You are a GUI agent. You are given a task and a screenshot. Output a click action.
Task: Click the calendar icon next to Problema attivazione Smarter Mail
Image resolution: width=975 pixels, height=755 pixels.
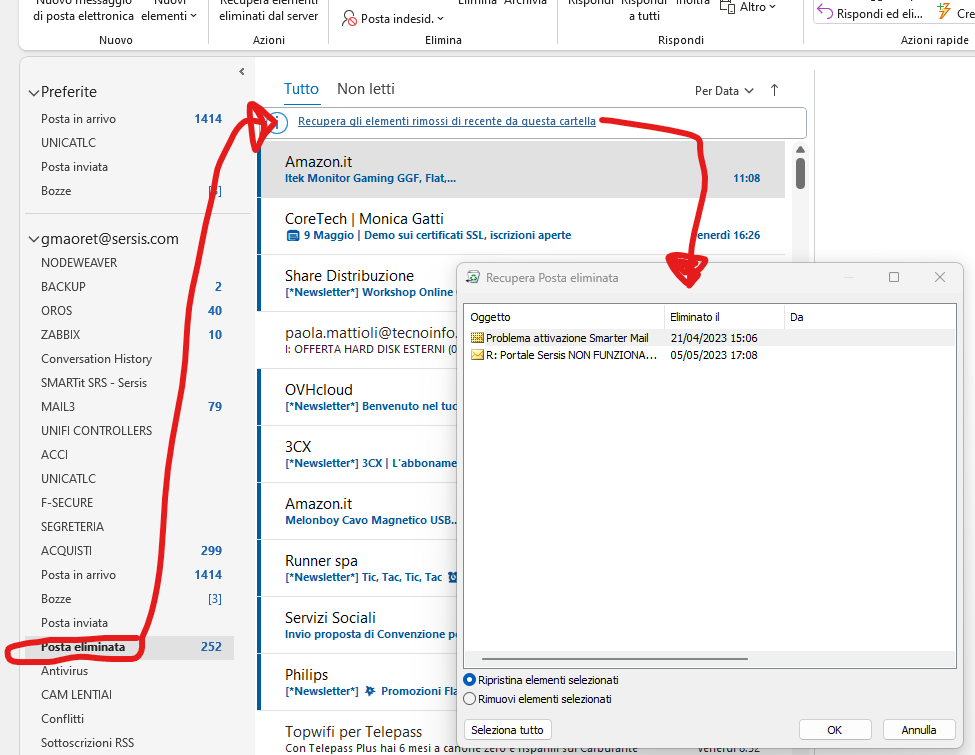point(477,338)
